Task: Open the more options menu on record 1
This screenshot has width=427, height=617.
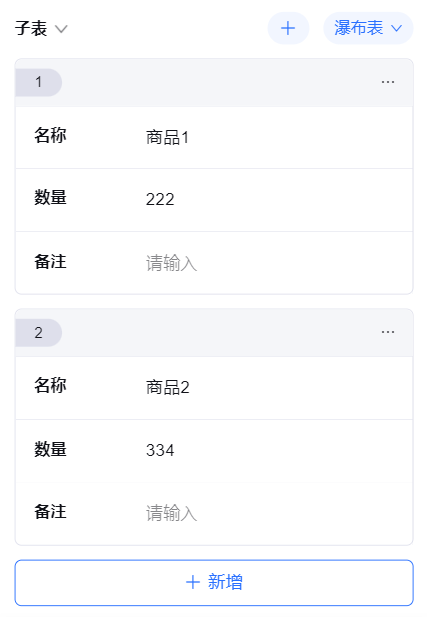Action: tap(388, 82)
